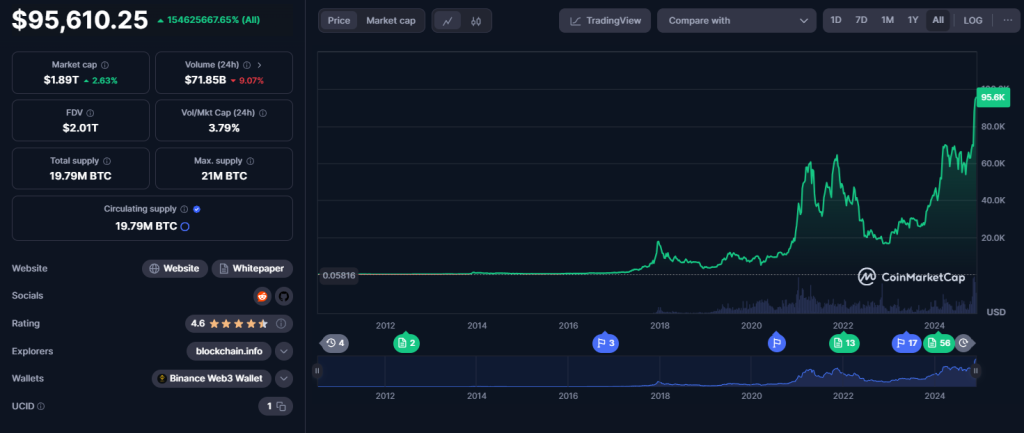The height and width of the screenshot is (433, 1024).
Task: Click the 0.05816 starting price label
Action: (x=338, y=275)
